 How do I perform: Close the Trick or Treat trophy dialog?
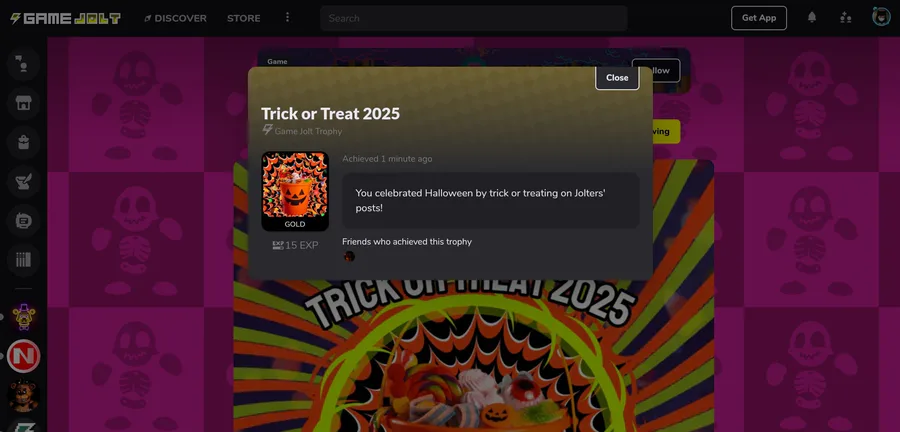point(617,78)
